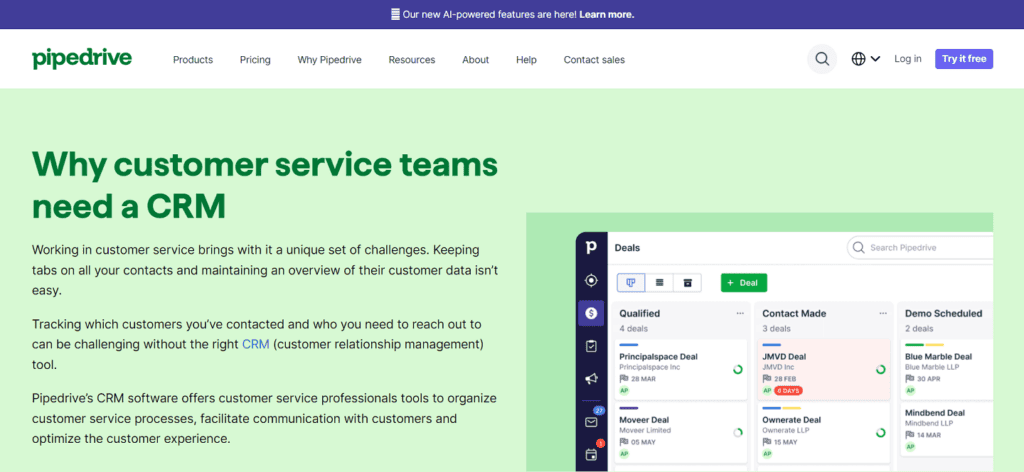Screen dimensions: 1024x472
Task: Click the flag icon on Moveer Deal
Action: (x=624, y=441)
